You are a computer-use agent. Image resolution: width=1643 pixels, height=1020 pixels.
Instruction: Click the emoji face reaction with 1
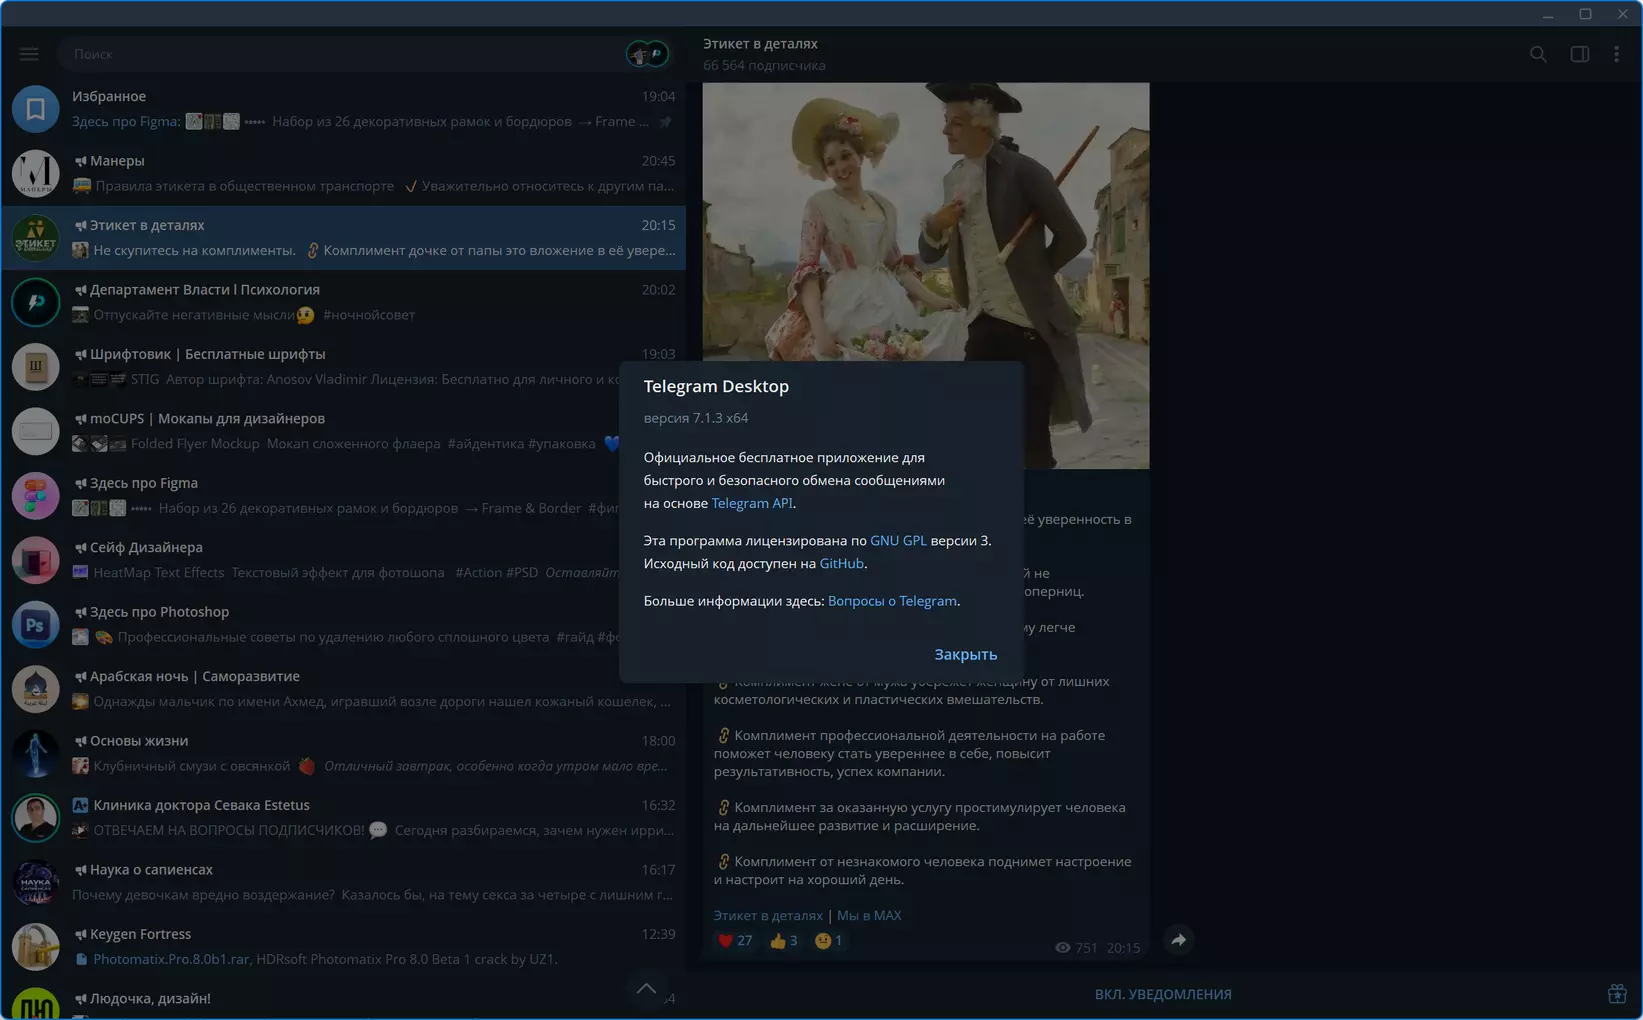click(828, 941)
